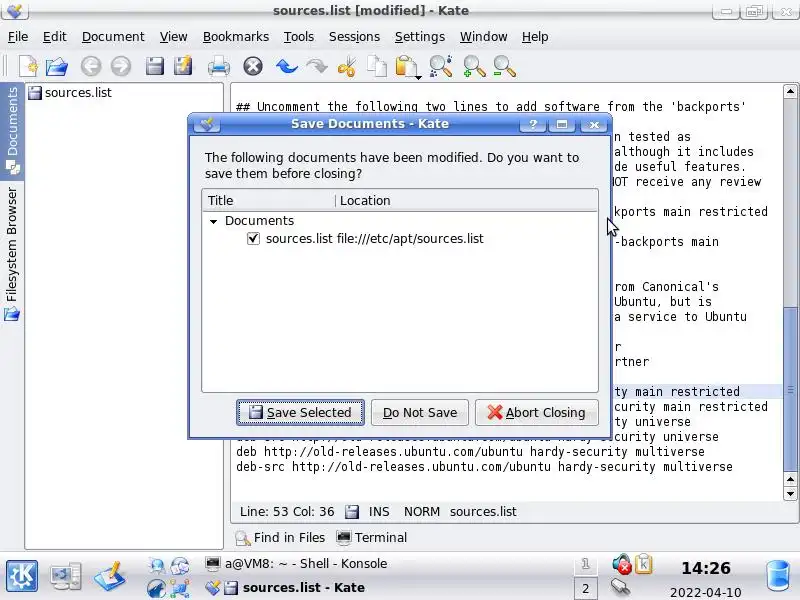Click the editor vertical scrollbar thumb
Viewport: 800px width, 600px height.
pos(790,389)
